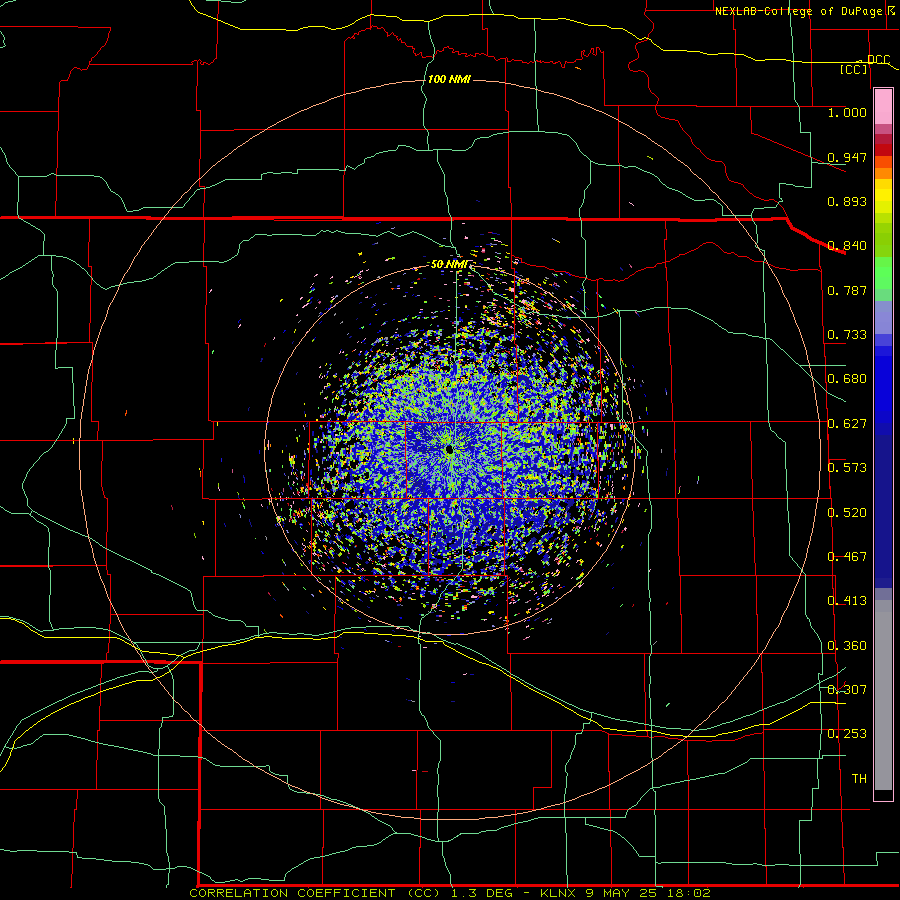Click the 9 MAY 25 18:02 timestamp

(x=648, y=893)
